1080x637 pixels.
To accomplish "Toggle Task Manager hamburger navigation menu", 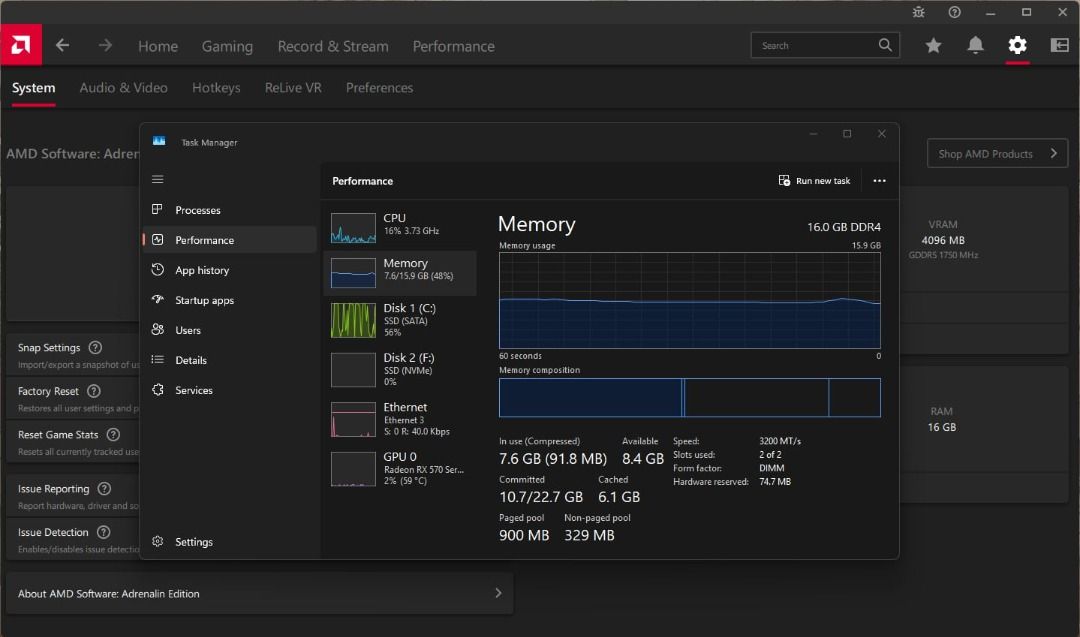I will pyautogui.click(x=158, y=180).
